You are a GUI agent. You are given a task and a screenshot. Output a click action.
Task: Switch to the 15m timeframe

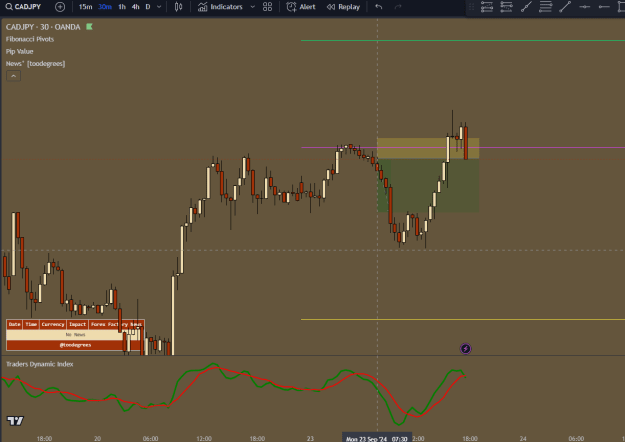tap(85, 7)
